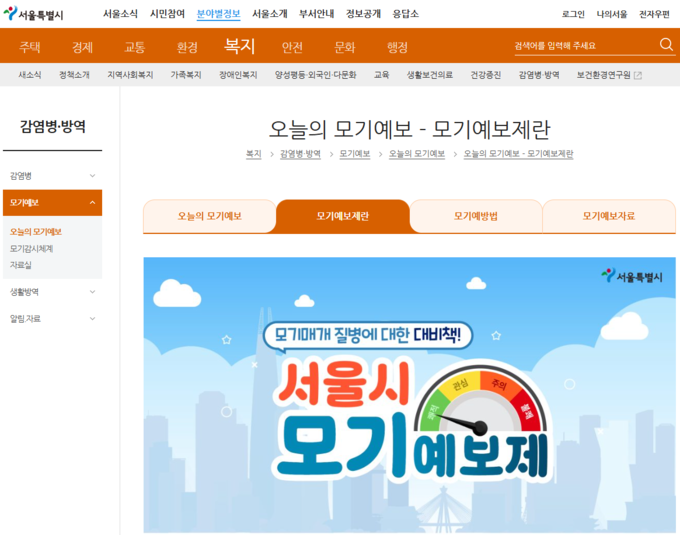The image size is (680, 535).
Task: Select 환경 in the orange category bar
Action: [x=187, y=47]
